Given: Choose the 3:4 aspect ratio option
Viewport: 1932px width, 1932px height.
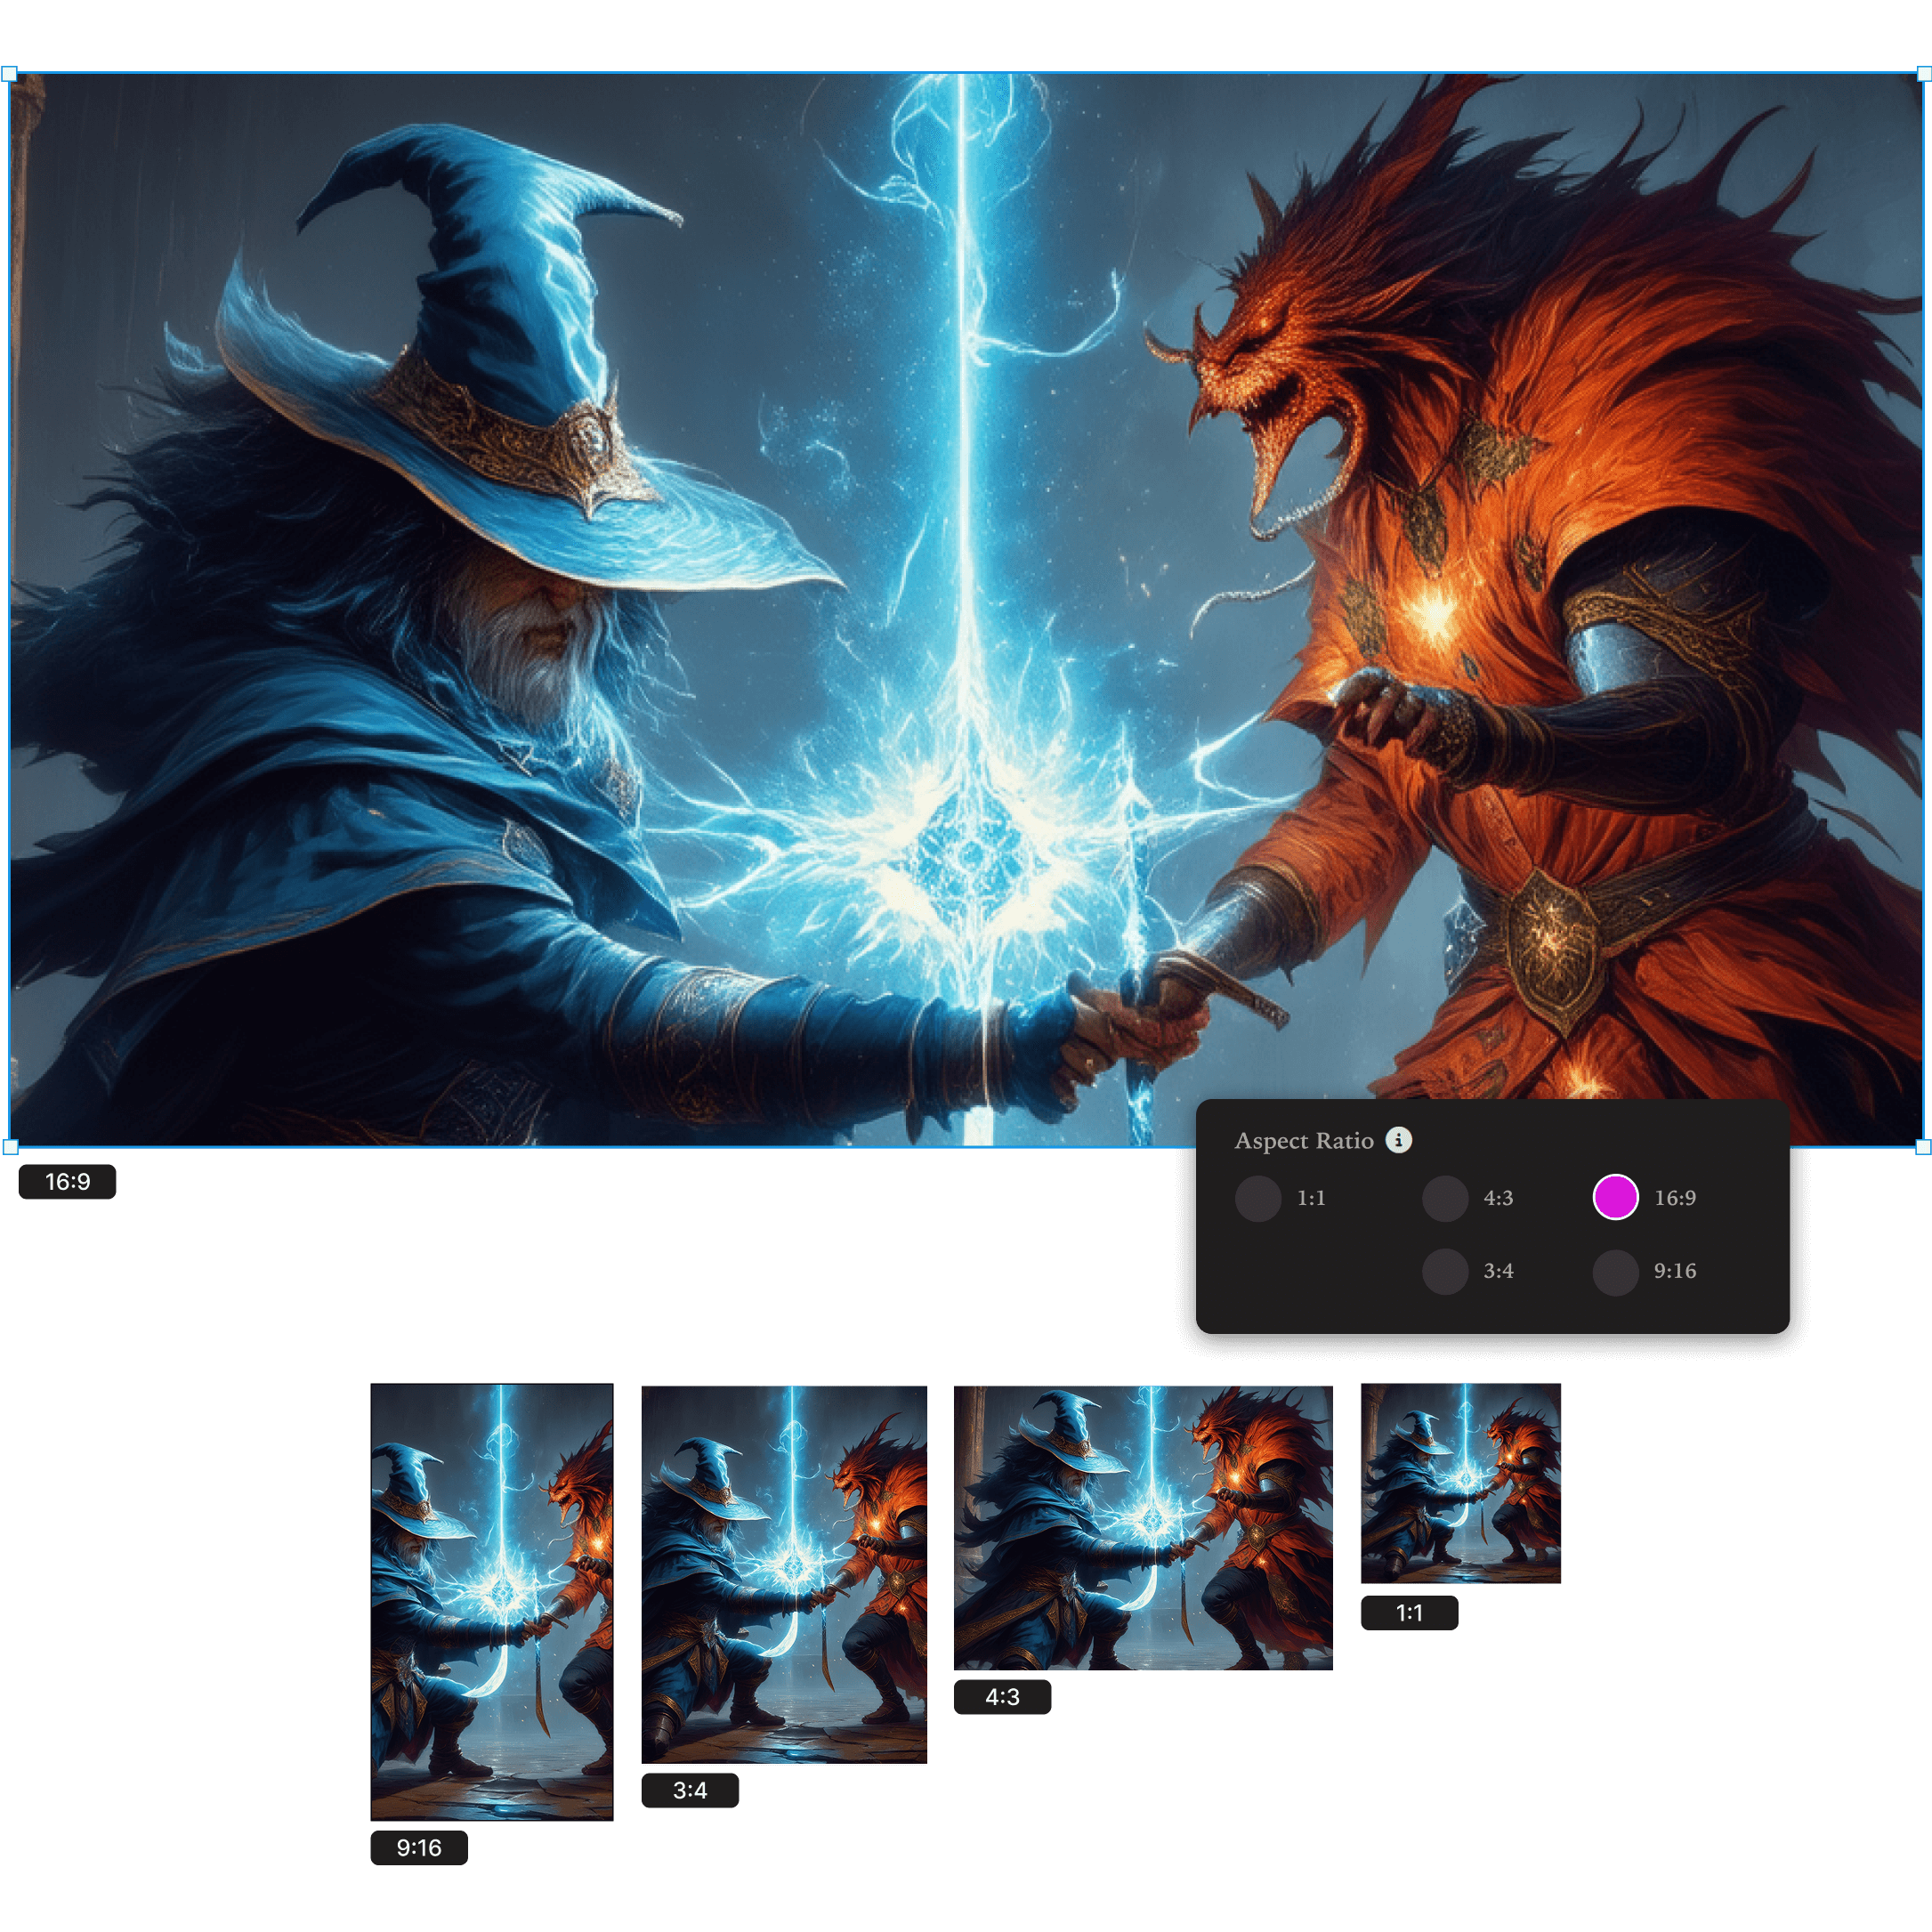Looking at the screenshot, I should [1445, 1271].
